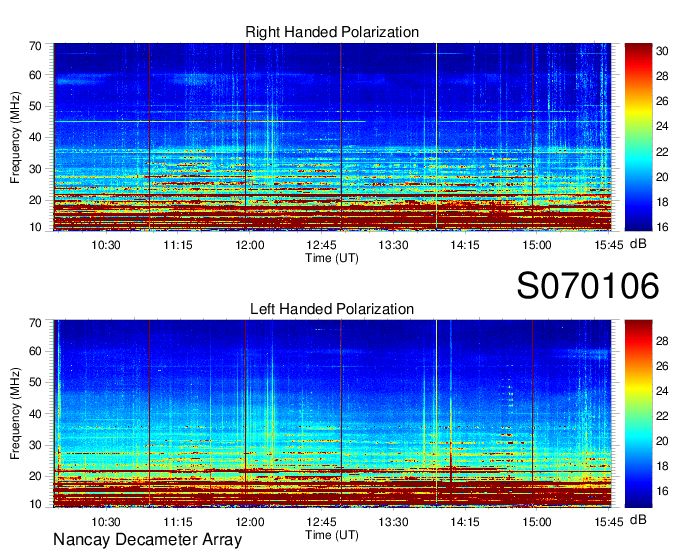The height and width of the screenshot is (552, 680).
Task: Click Time (UT) label under Right Handed plot
Action: coord(332,258)
